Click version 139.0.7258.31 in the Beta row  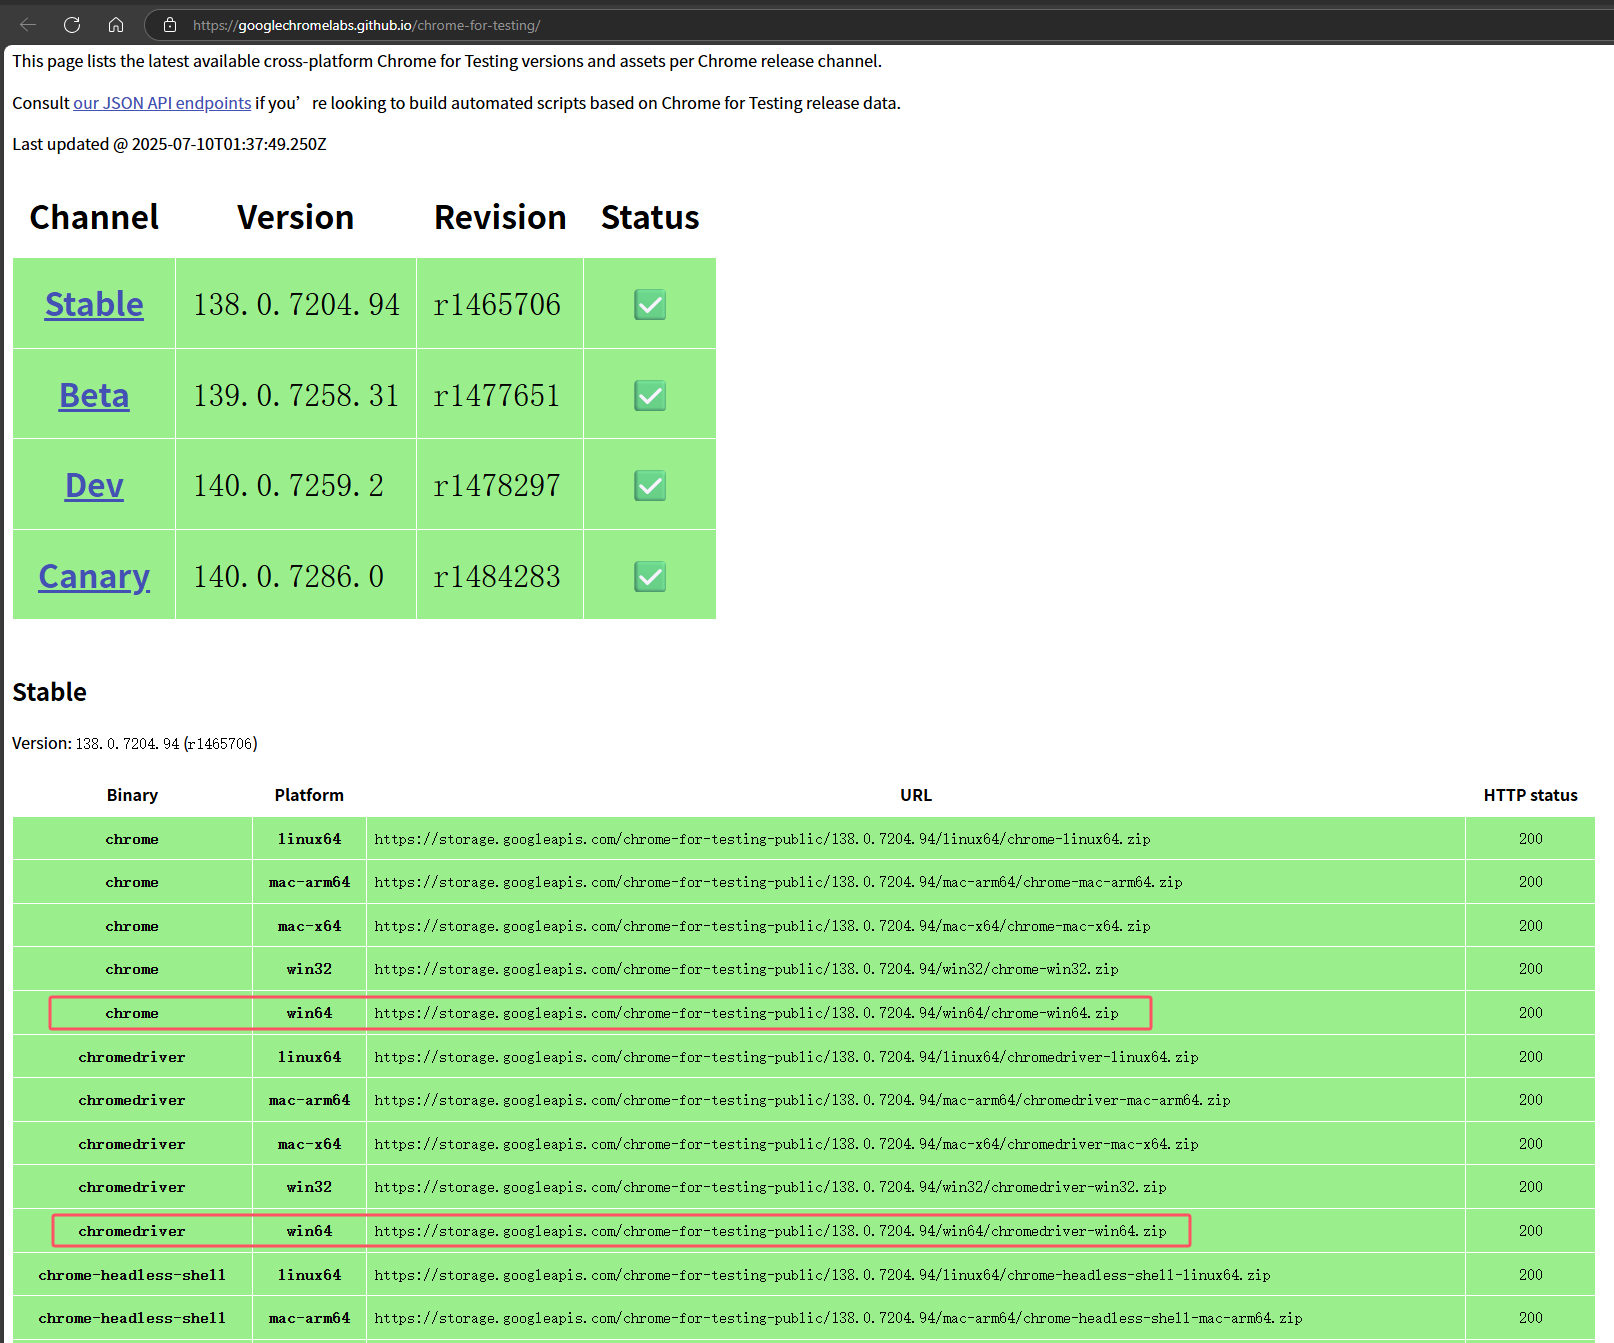point(296,395)
